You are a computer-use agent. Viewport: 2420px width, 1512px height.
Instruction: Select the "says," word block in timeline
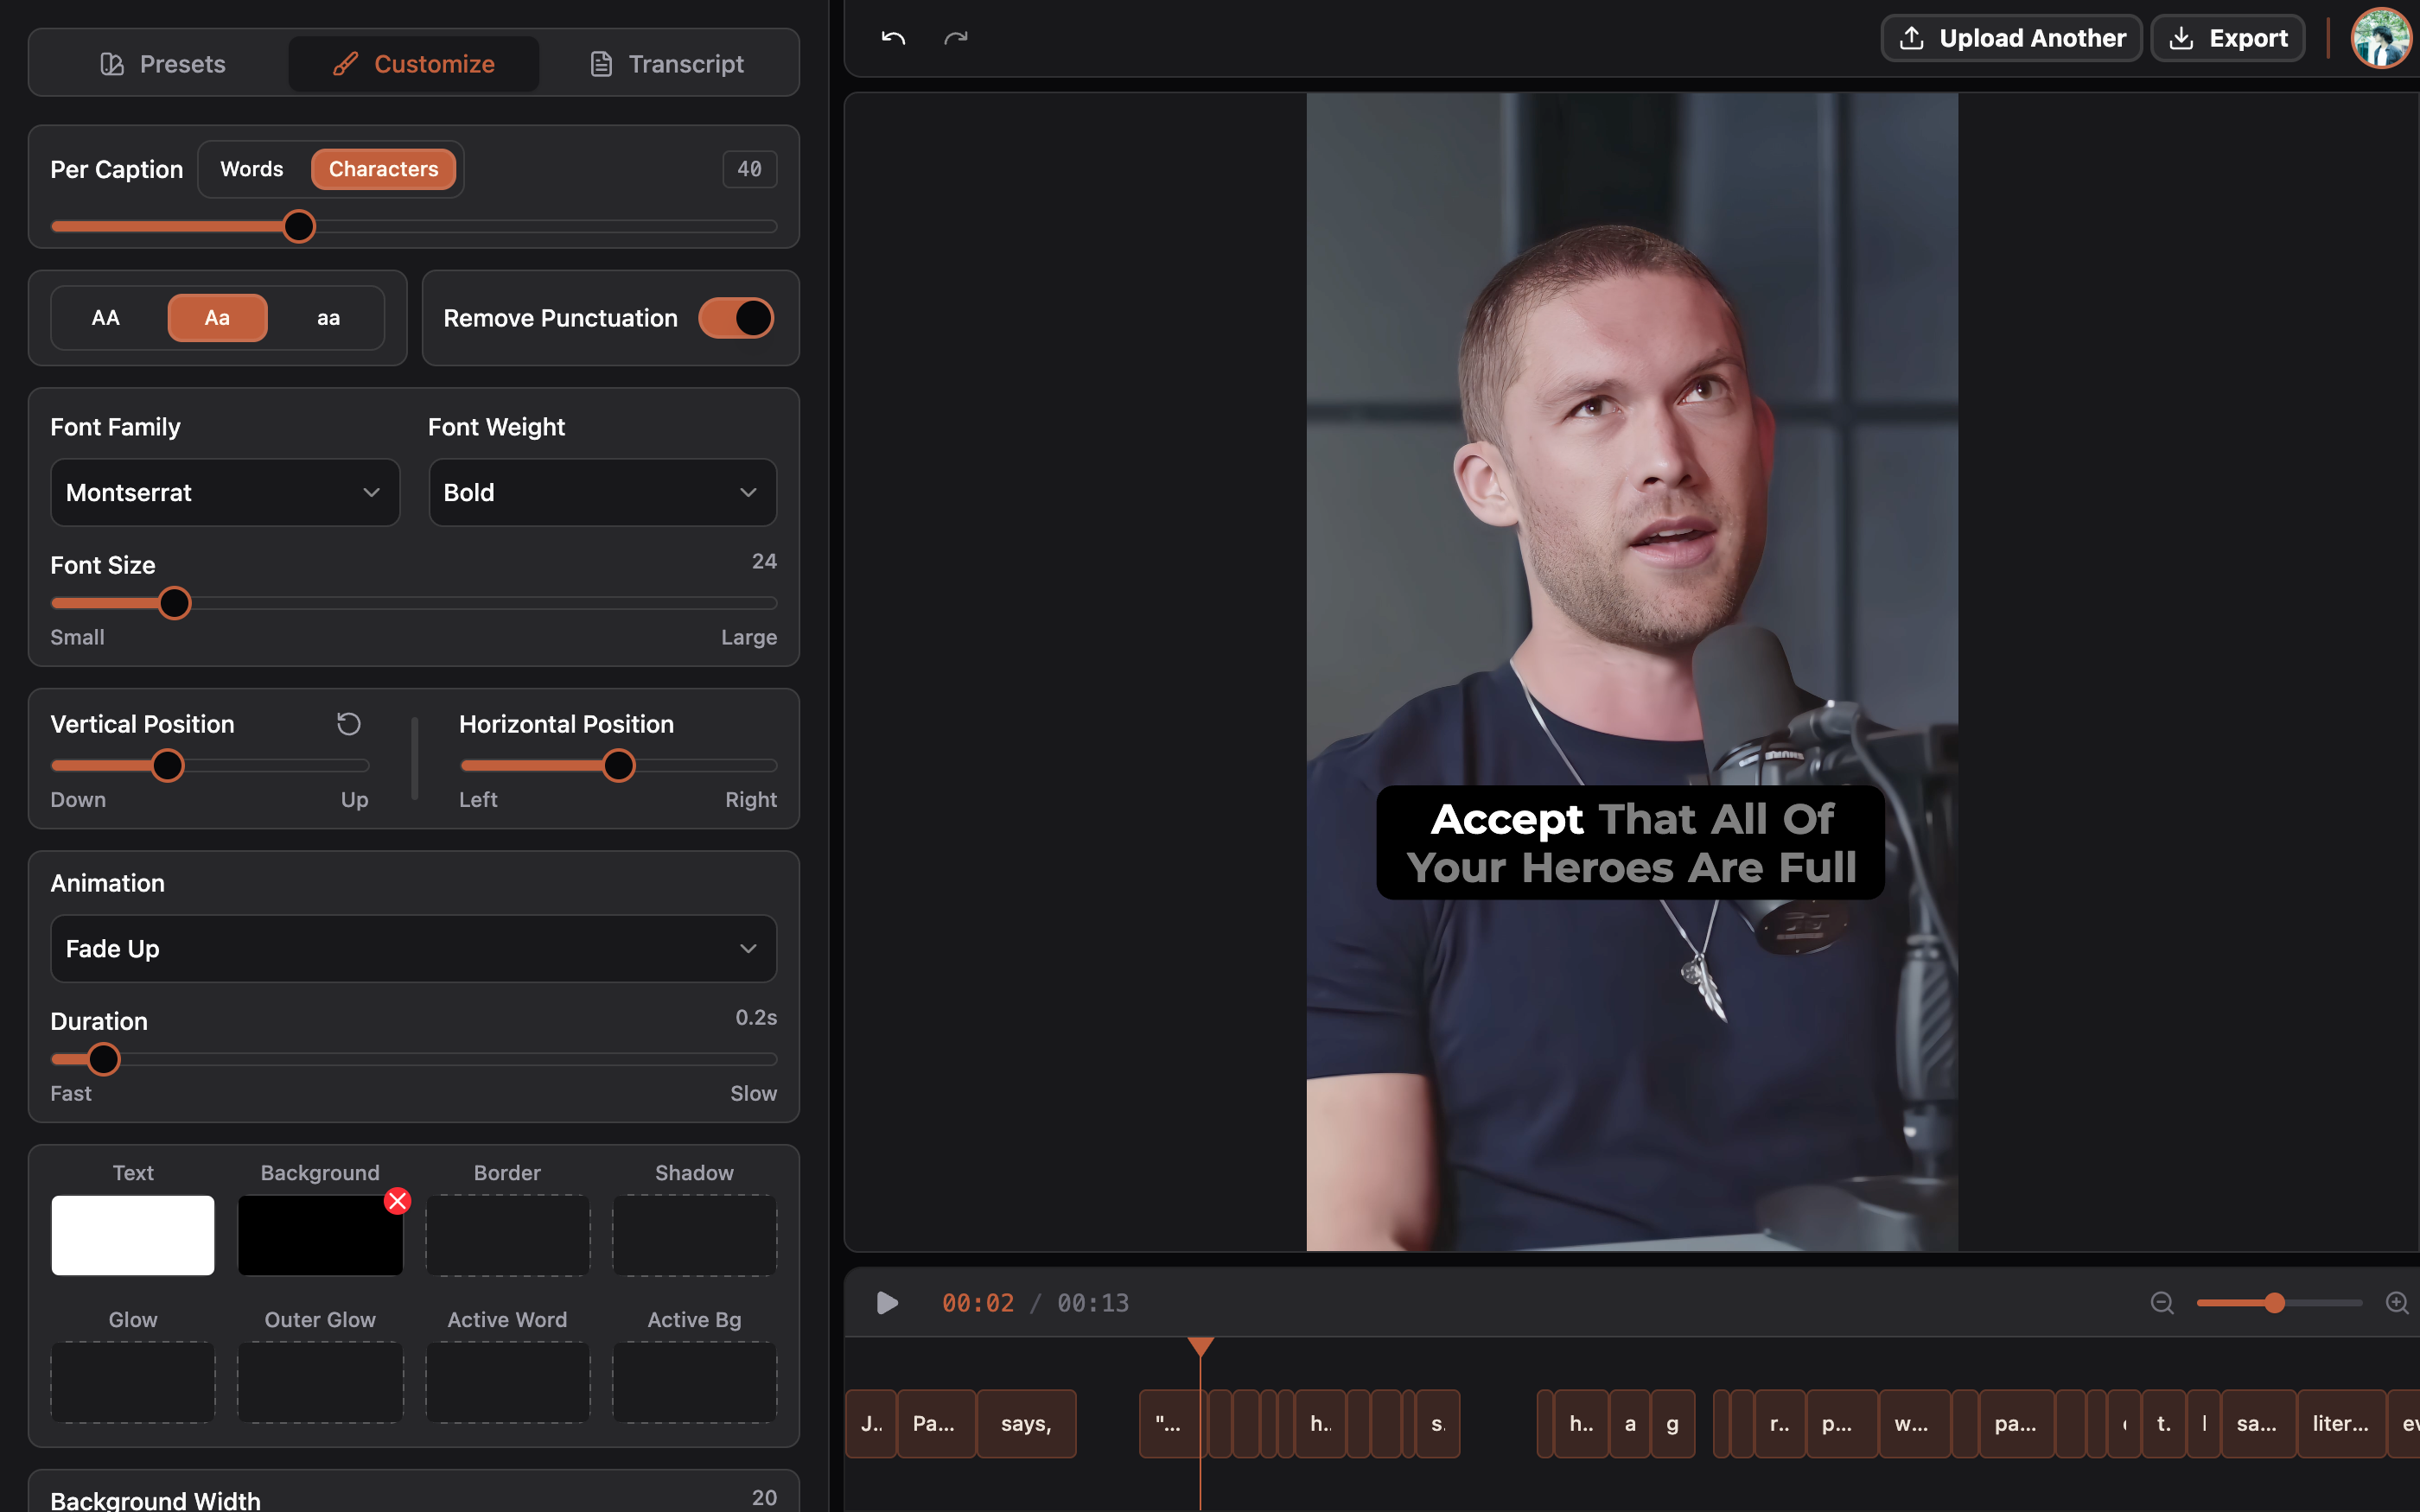point(1026,1423)
